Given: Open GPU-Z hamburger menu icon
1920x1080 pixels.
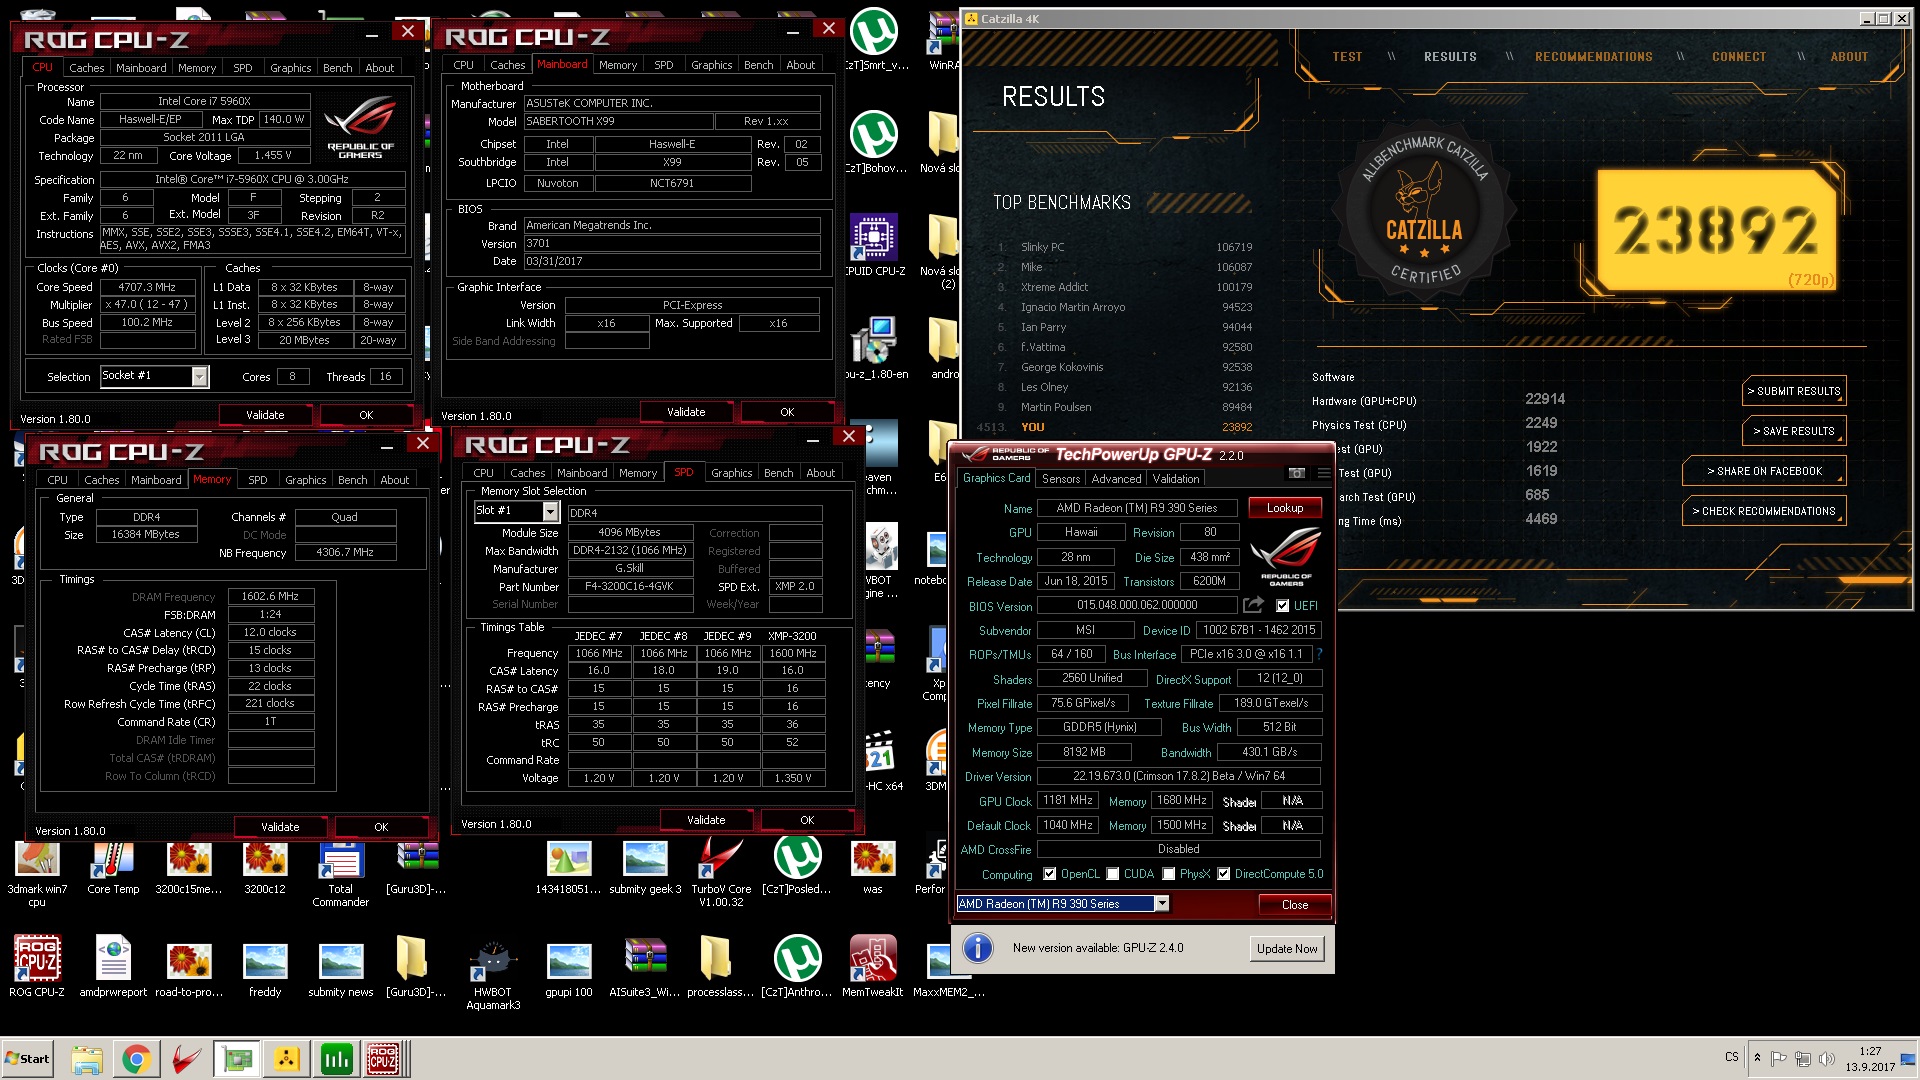Looking at the screenshot, I should tap(1324, 473).
